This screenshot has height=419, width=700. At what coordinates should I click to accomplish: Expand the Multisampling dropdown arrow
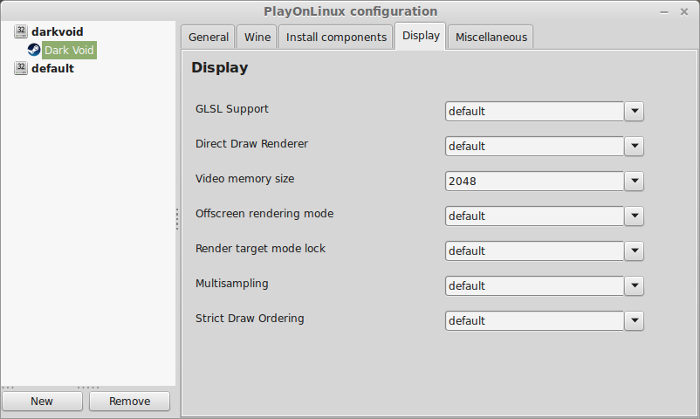click(x=634, y=286)
